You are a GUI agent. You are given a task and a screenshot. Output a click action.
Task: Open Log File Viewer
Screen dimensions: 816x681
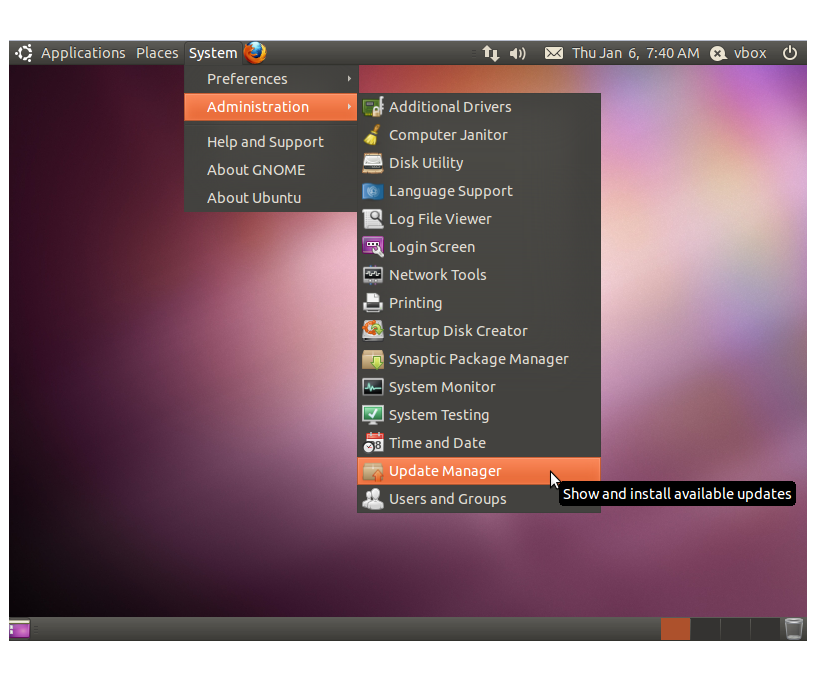(x=479, y=219)
